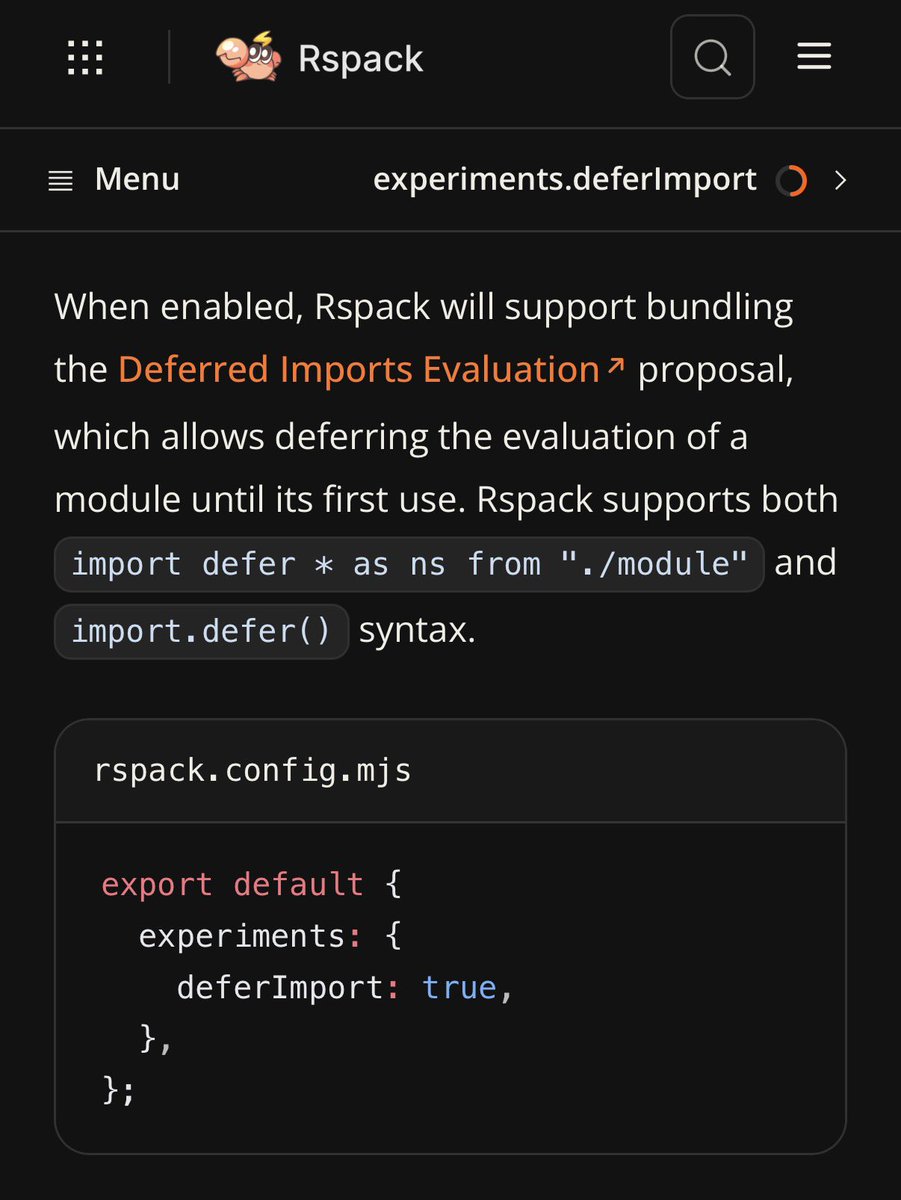This screenshot has height=1200, width=901.
Task: Click the external link arrow after Evaluation
Action: (x=615, y=366)
